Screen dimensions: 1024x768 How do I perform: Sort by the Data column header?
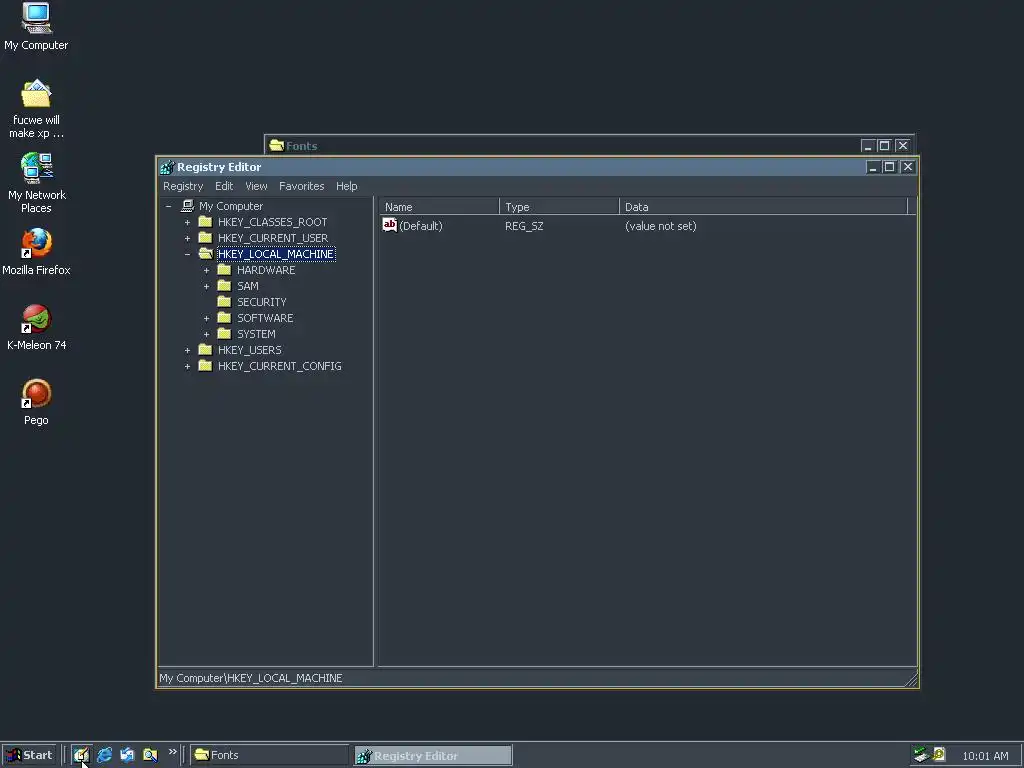coord(763,206)
